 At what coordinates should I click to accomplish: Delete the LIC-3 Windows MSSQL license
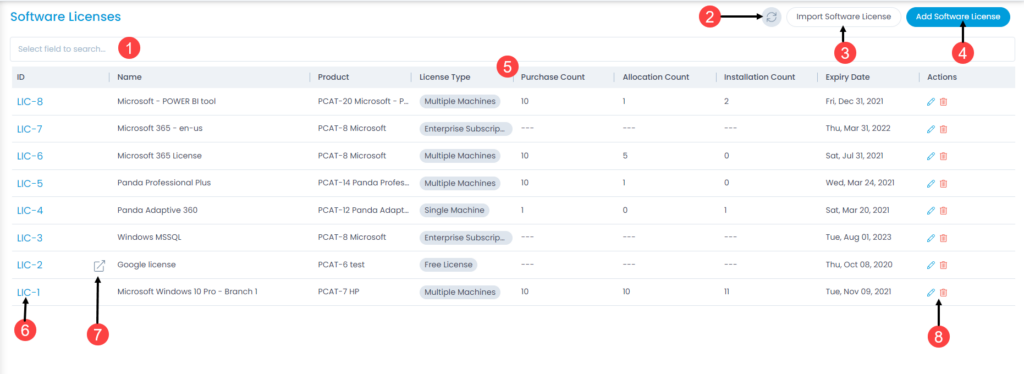(x=943, y=238)
